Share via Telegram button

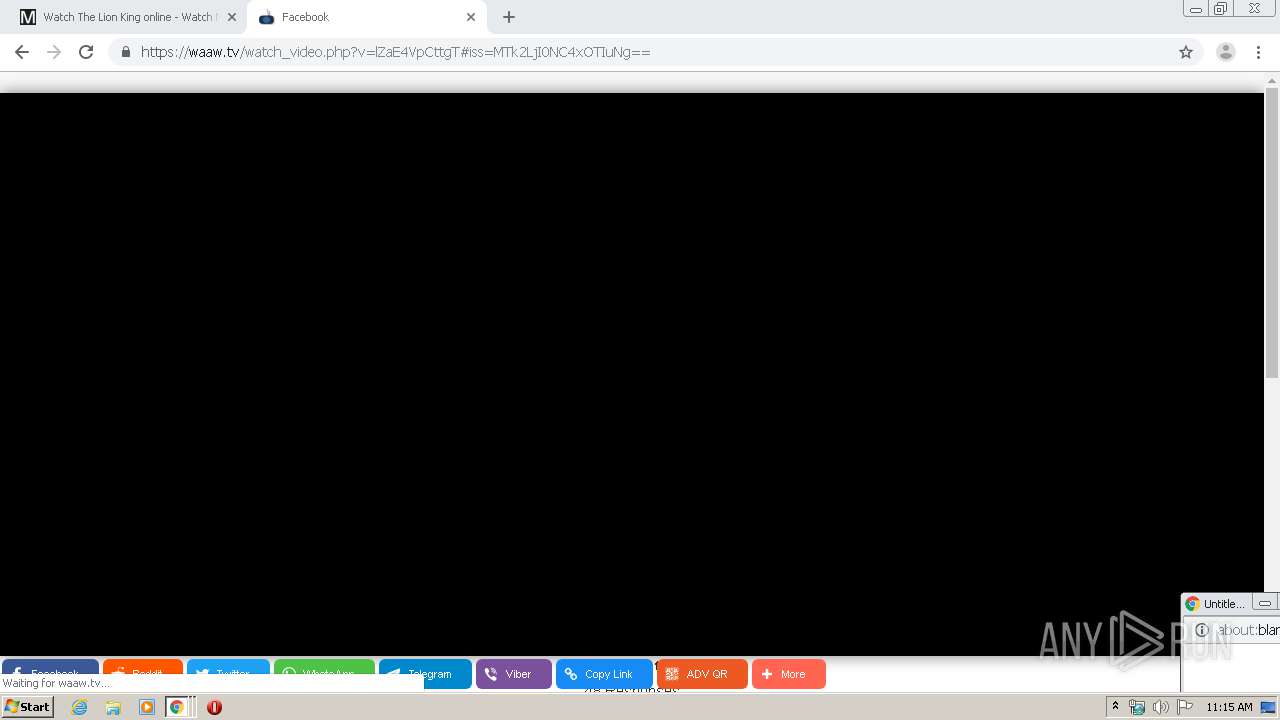425,674
